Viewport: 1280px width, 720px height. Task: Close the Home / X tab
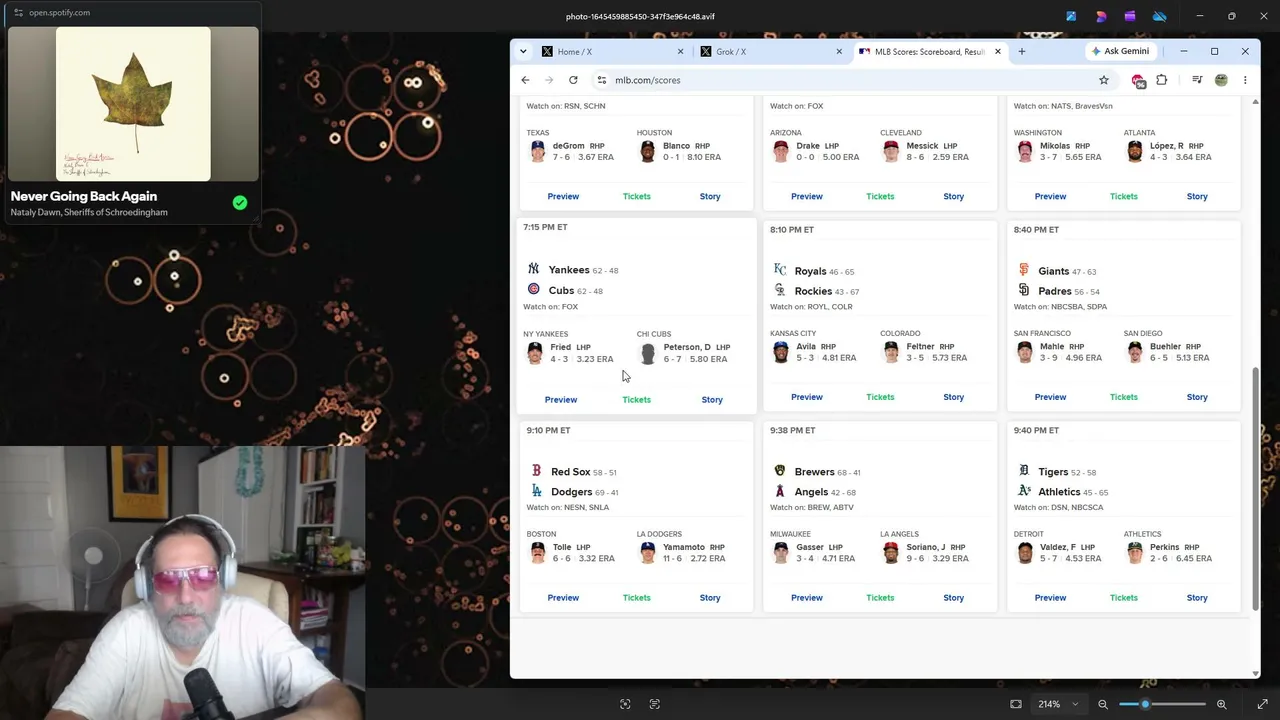pos(681,52)
